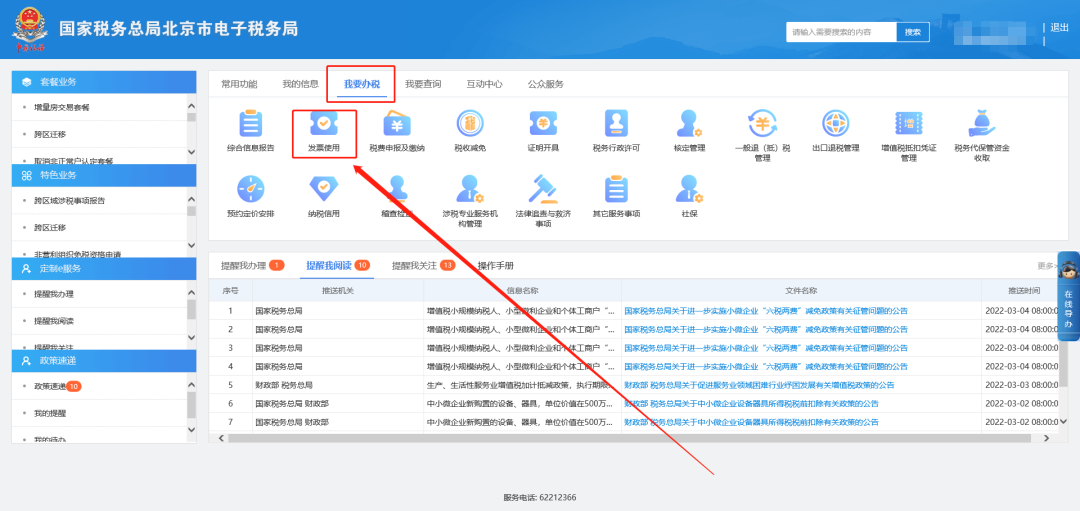Select 增量房交易套餐 in sidebar
The height and width of the screenshot is (511, 1080).
[62, 107]
